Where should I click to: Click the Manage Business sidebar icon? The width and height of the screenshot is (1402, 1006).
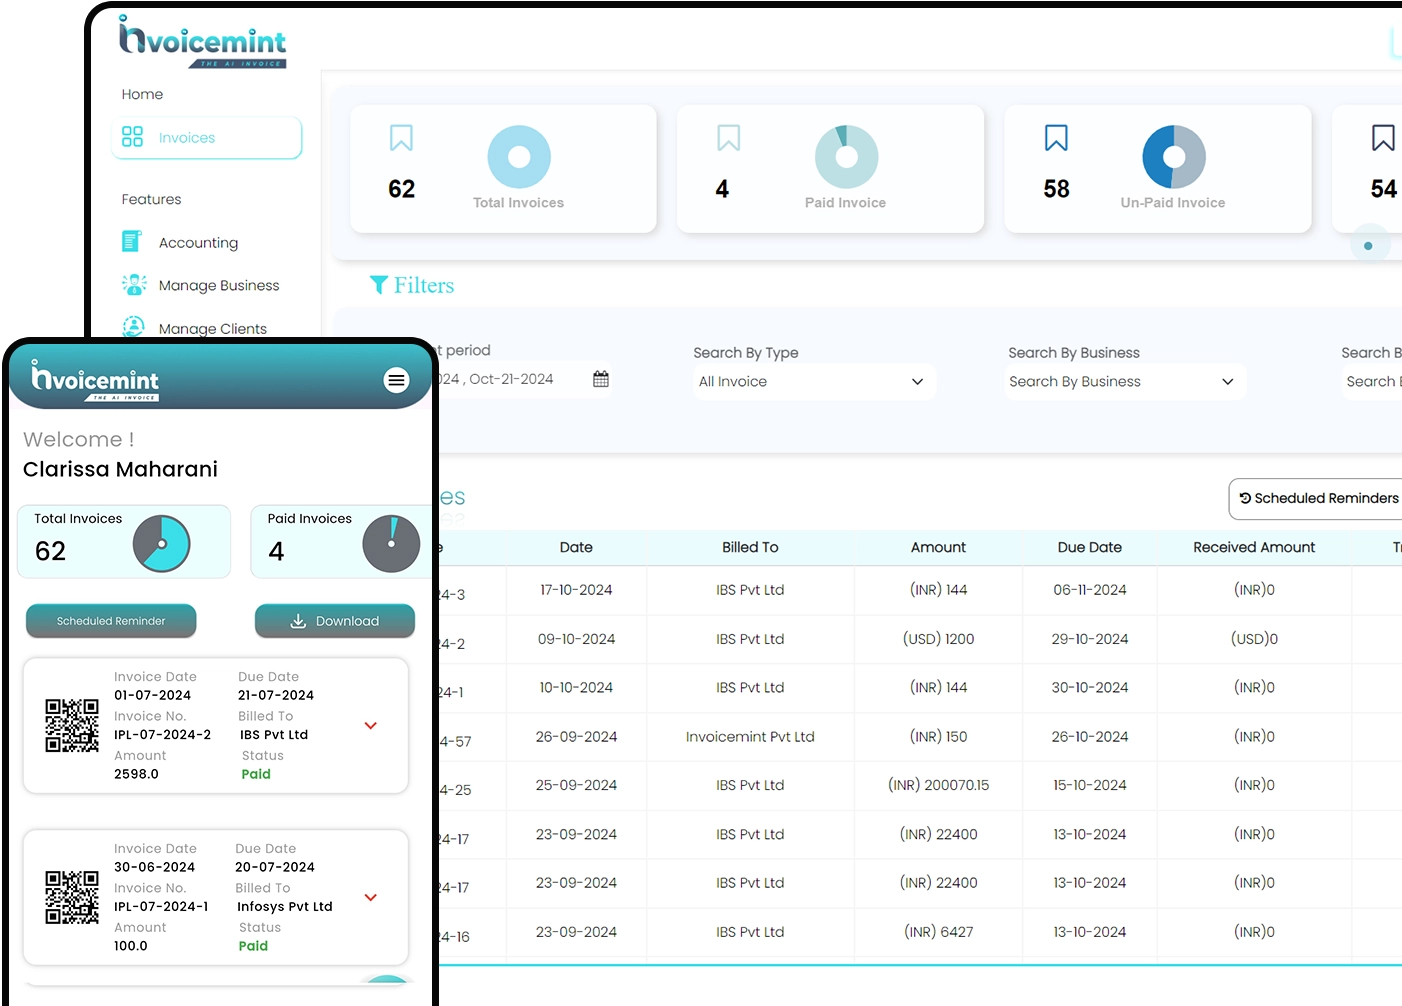(134, 284)
